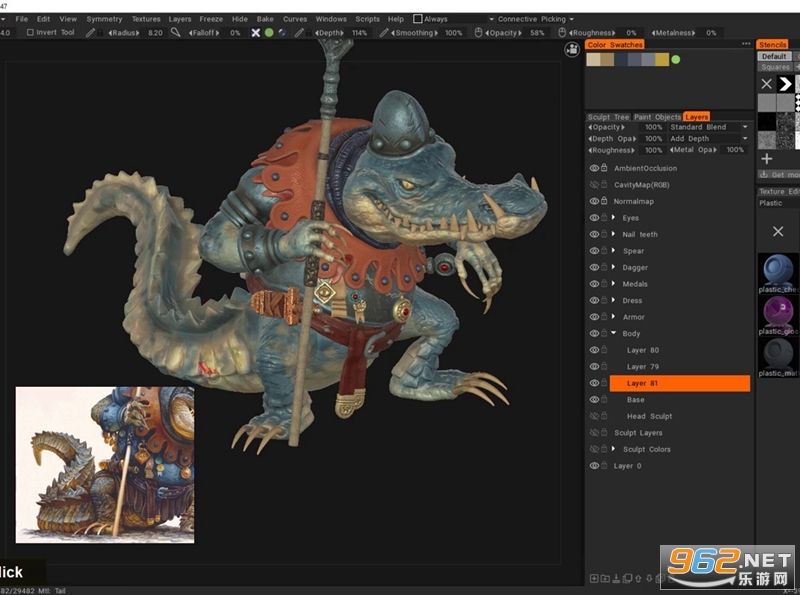Hide the Eyes layer group
This screenshot has height=595, width=800.
[593, 217]
